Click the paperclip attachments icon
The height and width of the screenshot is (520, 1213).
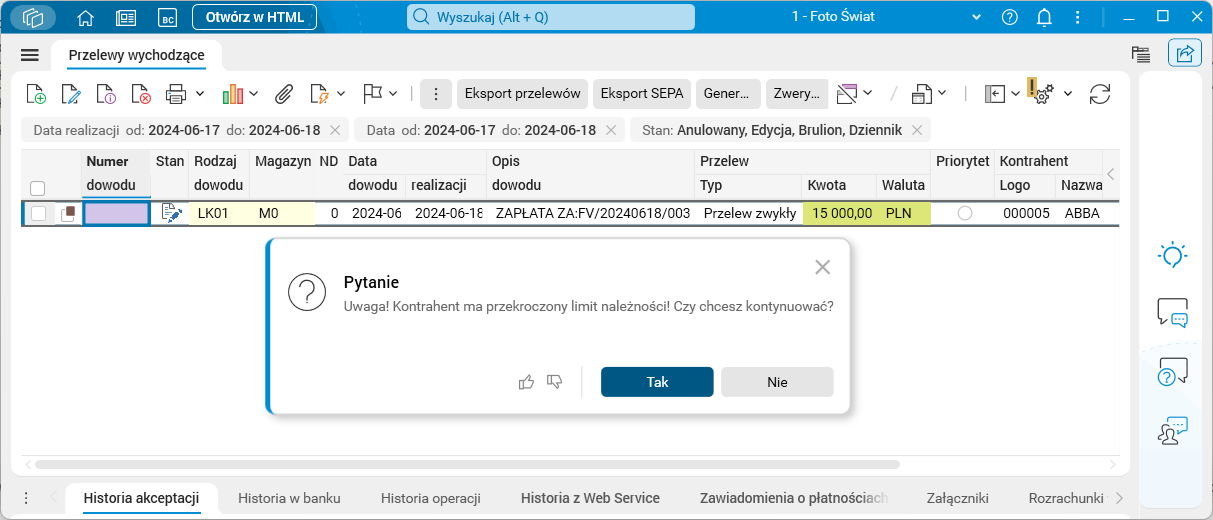(284, 94)
